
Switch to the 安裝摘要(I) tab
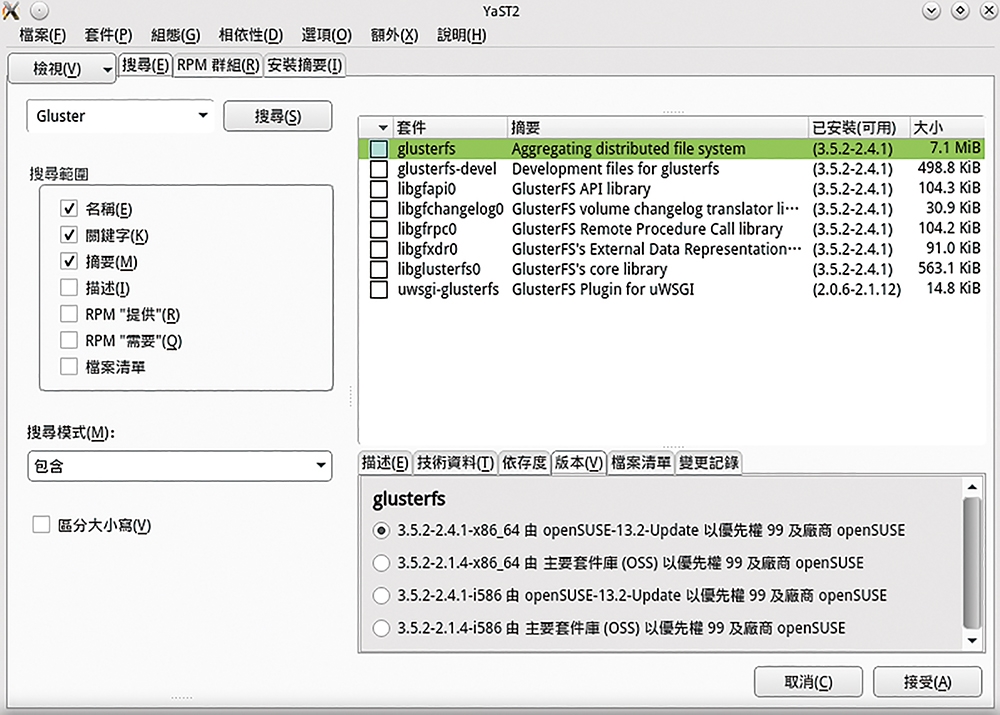tap(305, 65)
